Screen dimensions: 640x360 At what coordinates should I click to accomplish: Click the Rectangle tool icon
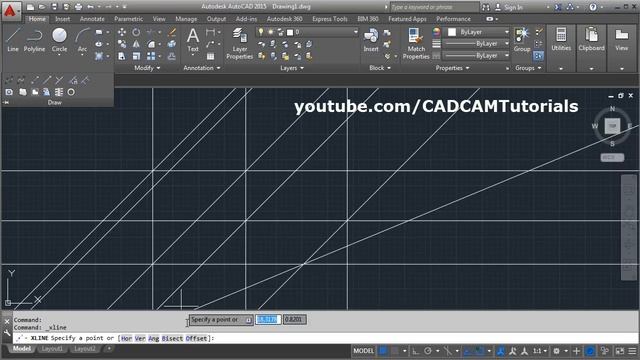(99, 32)
